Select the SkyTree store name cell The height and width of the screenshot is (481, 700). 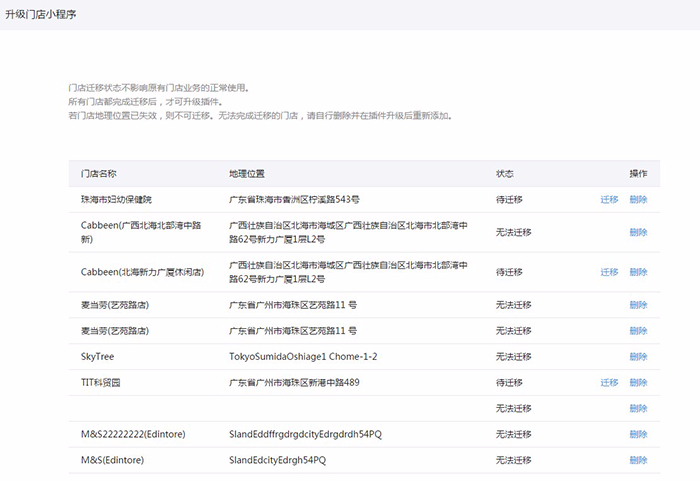pyautogui.click(x=100, y=357)
